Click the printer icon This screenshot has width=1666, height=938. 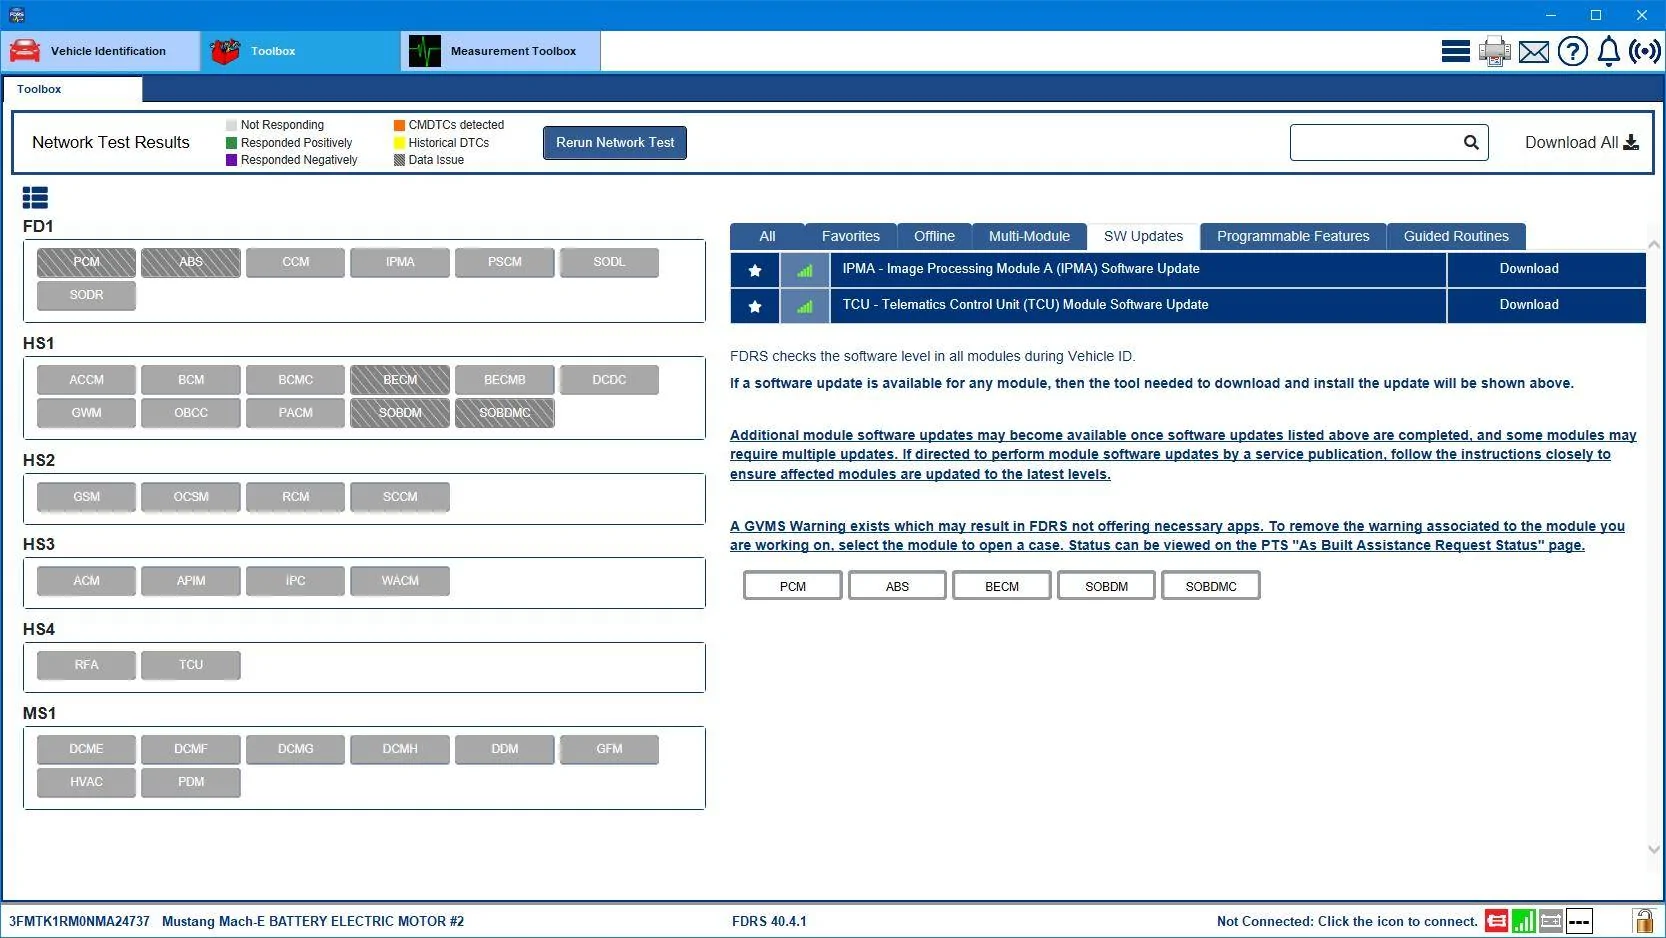coord(1495,51)
